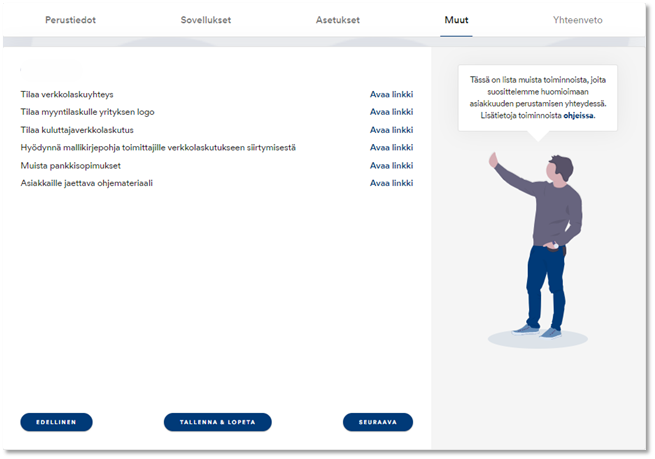Click the pointing man illustration
The height and width of the screenshot is (459, 655).
pyautogui.click(x=538, y=250)
